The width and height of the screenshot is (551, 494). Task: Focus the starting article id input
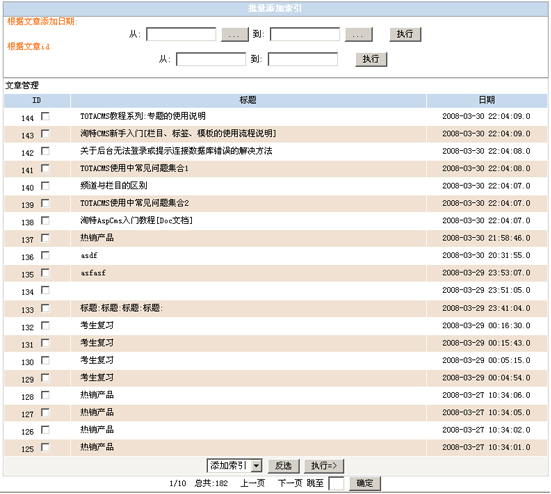click(x=211, y=59)
